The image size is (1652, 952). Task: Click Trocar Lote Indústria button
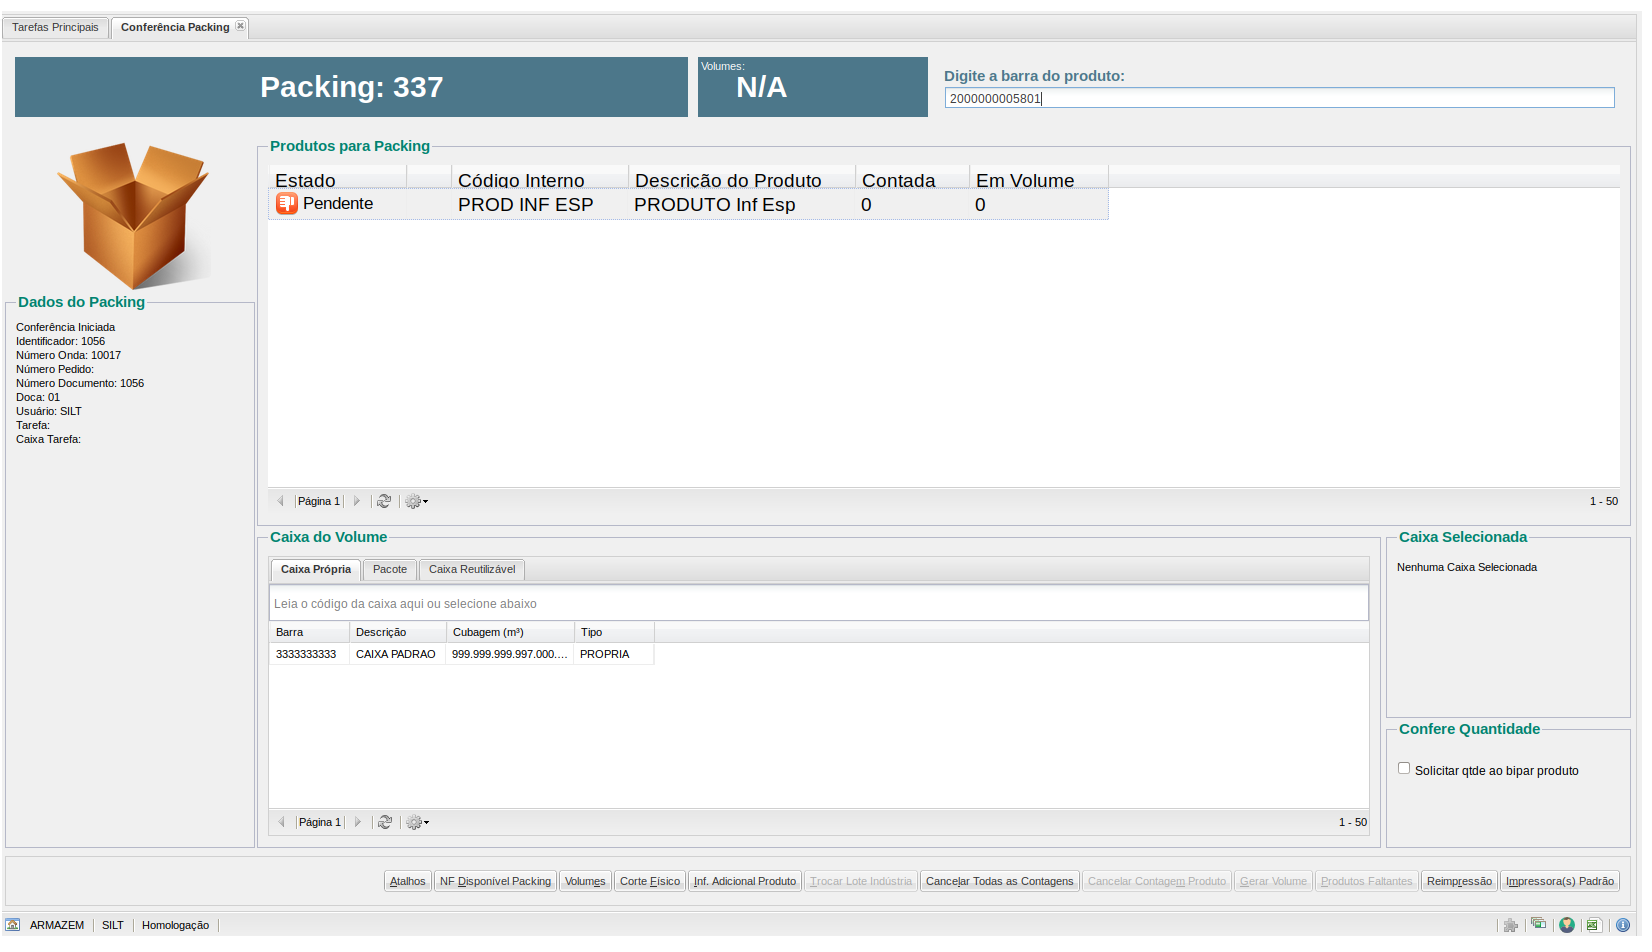(861, 881)
